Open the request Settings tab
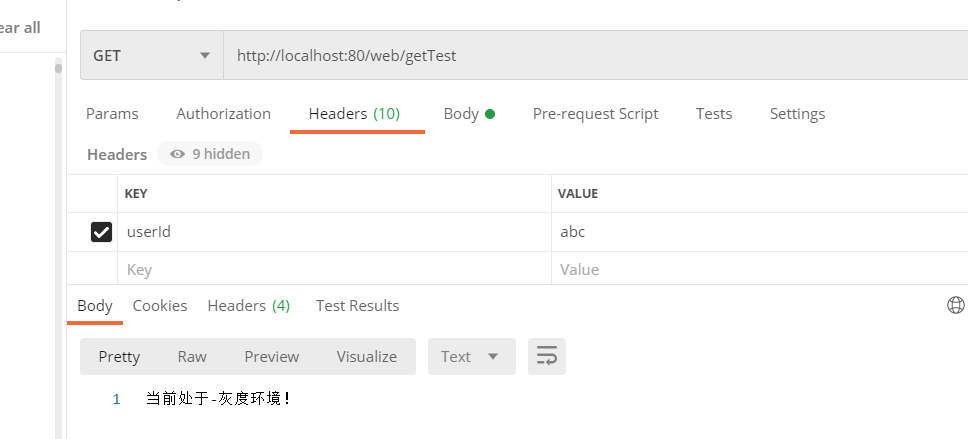Screen dimensions: 968x439 [x=797, y=114]
